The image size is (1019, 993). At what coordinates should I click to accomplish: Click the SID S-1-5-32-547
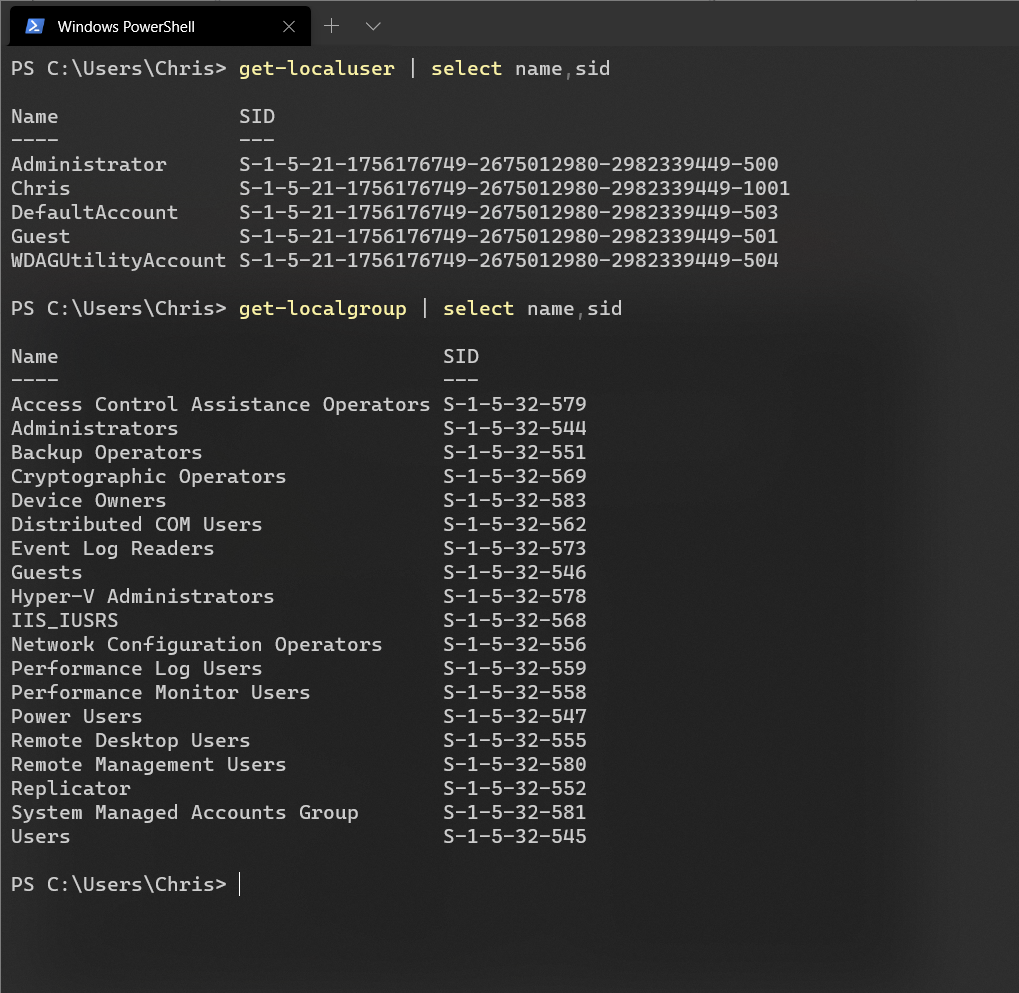coord(515,717)
